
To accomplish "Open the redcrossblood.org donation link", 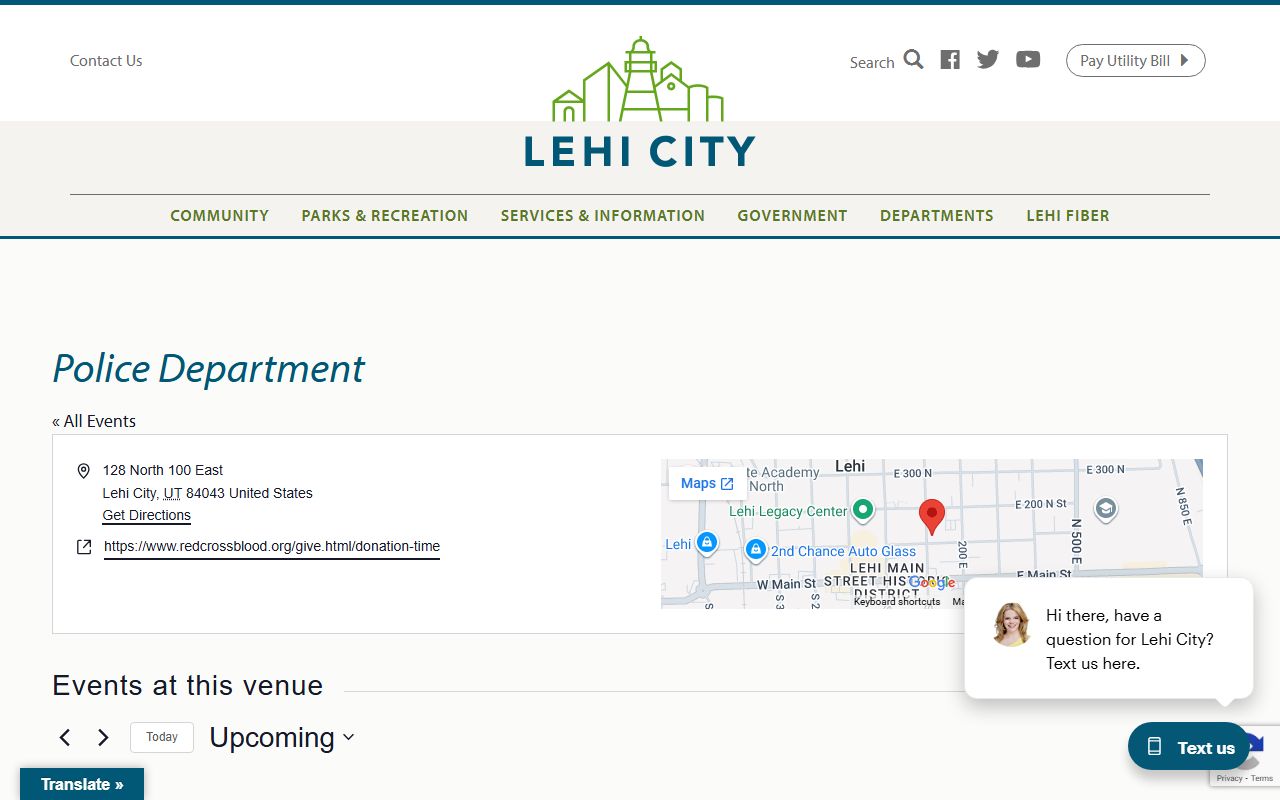I will (272, 547).
